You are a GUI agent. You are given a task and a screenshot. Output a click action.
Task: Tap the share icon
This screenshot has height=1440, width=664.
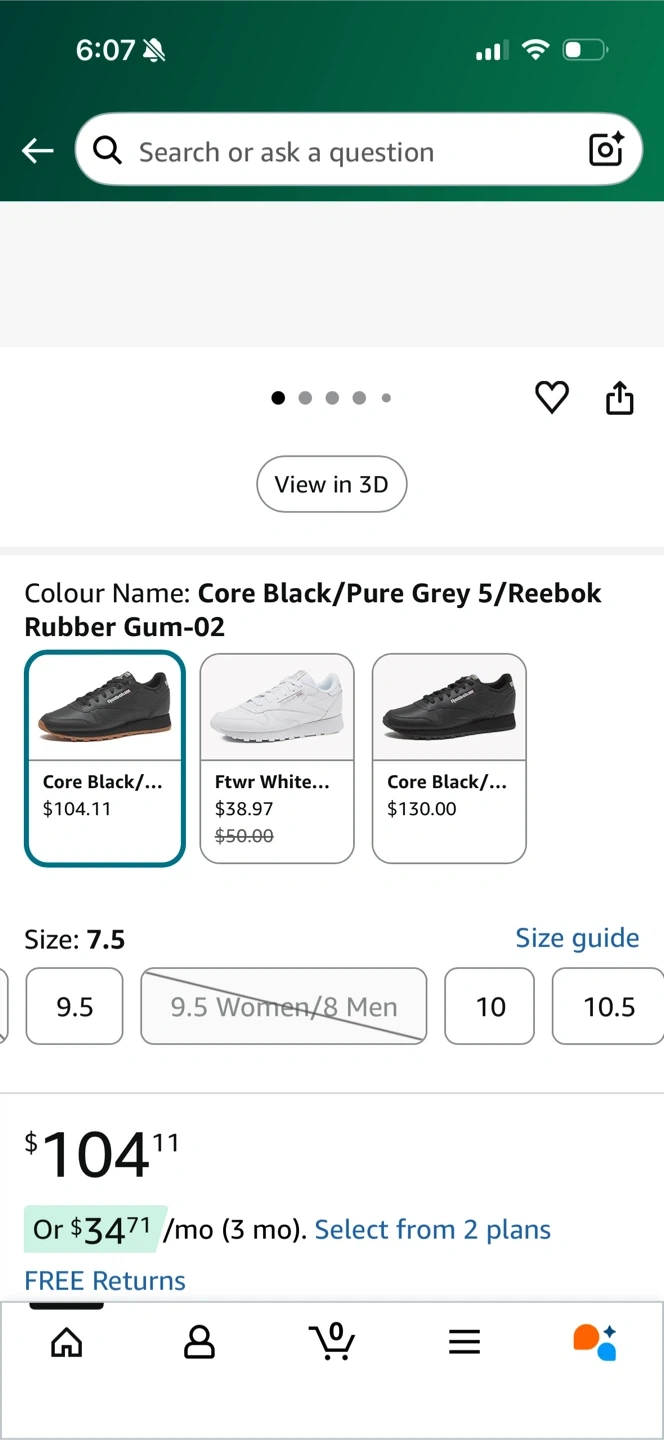(620, 398)
